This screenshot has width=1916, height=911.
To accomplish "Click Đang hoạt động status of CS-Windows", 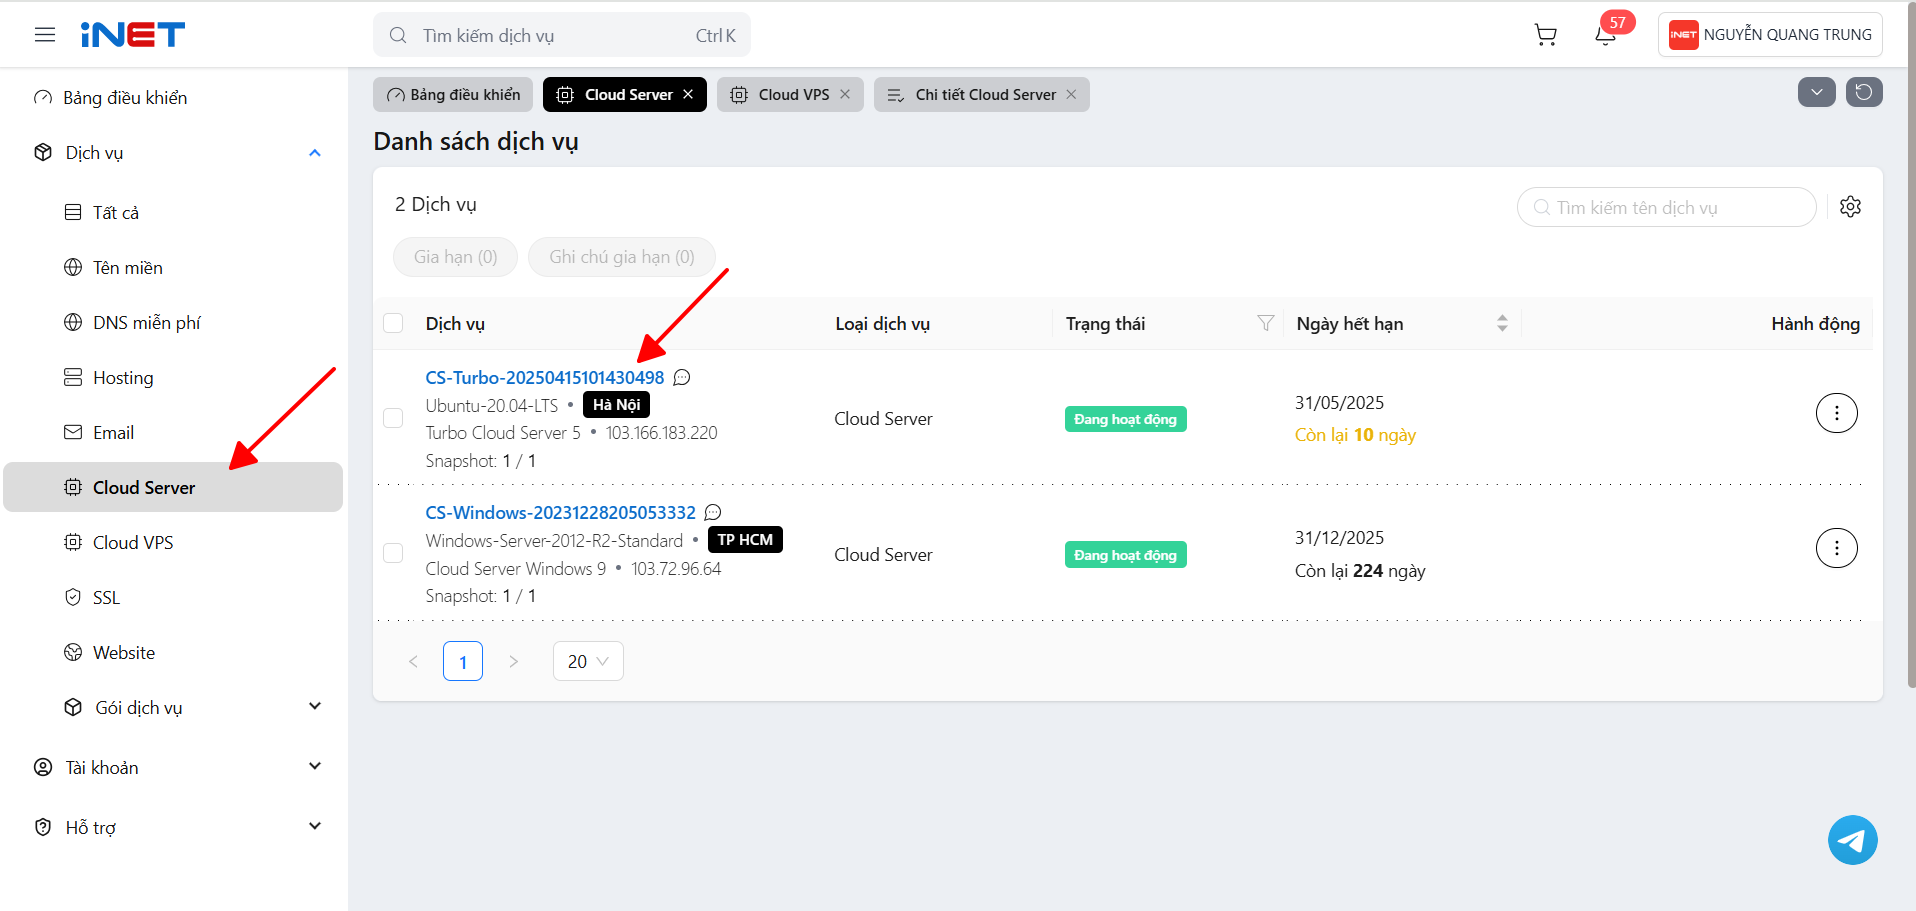I will point(1126,555).
